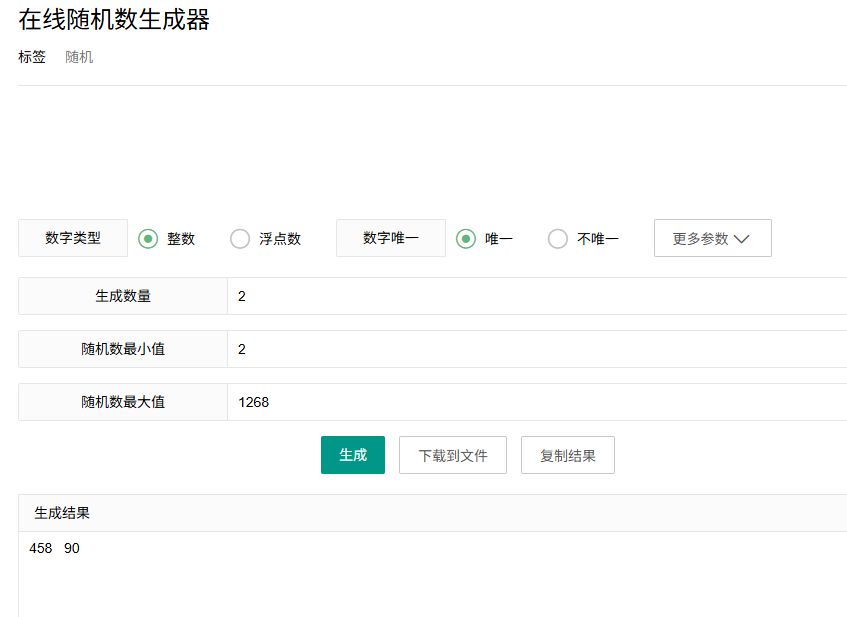
Task: Click the 在线随机数生成器 title
Action: tap(114, 19)
